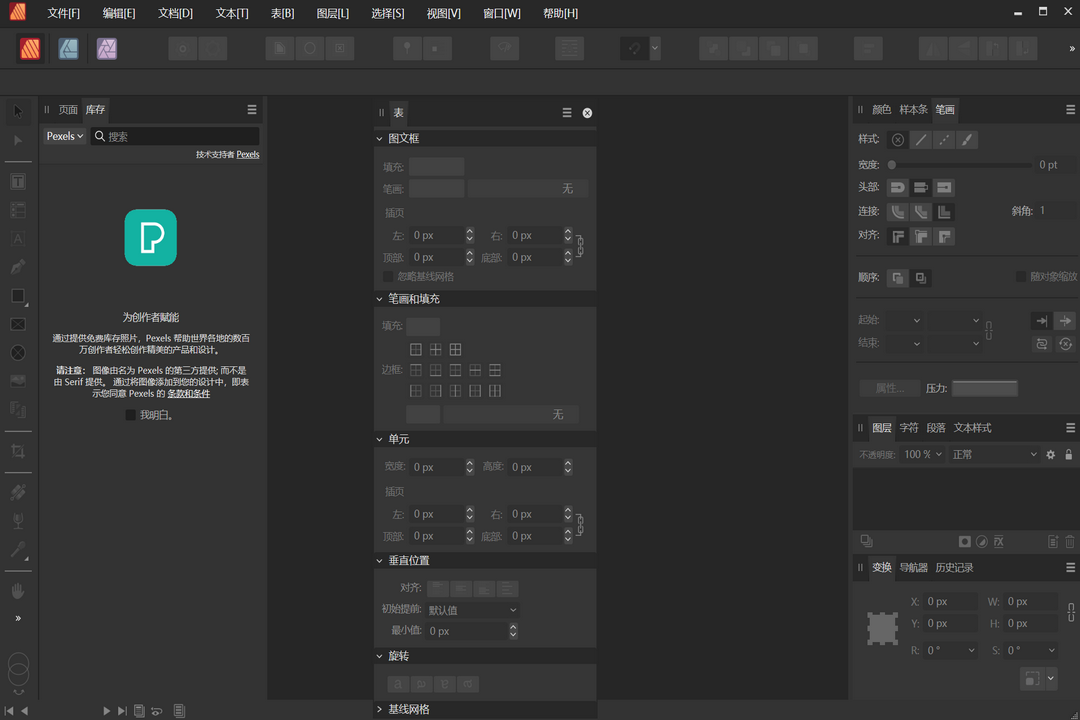Open the Pexels source dropdown

coord(64,135)
